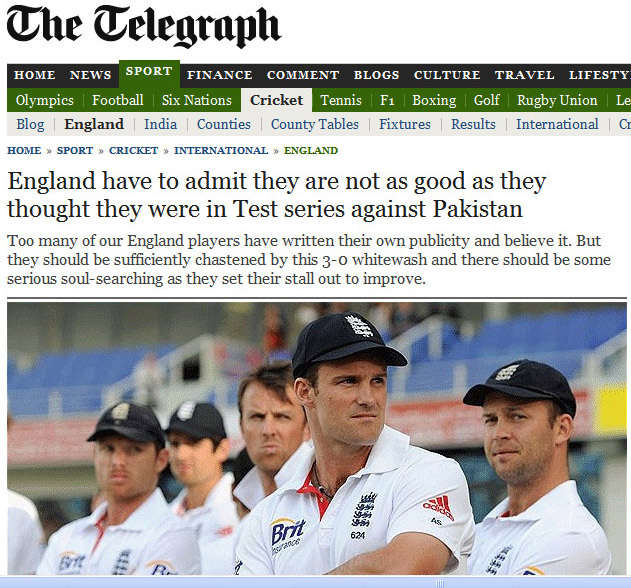The height and width of the screenshot is (588, 631).
Task: Select Olympics in the sport submenu
Action: point(45,100)
